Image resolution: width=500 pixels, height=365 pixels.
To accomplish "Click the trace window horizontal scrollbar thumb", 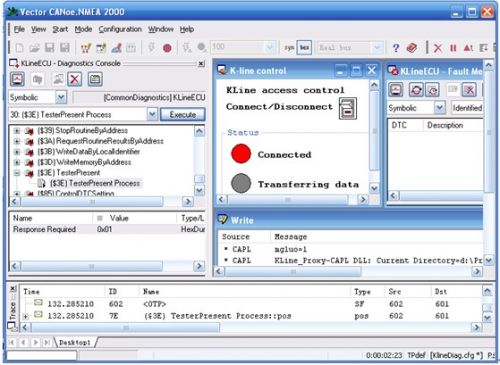I will point(126,328).
